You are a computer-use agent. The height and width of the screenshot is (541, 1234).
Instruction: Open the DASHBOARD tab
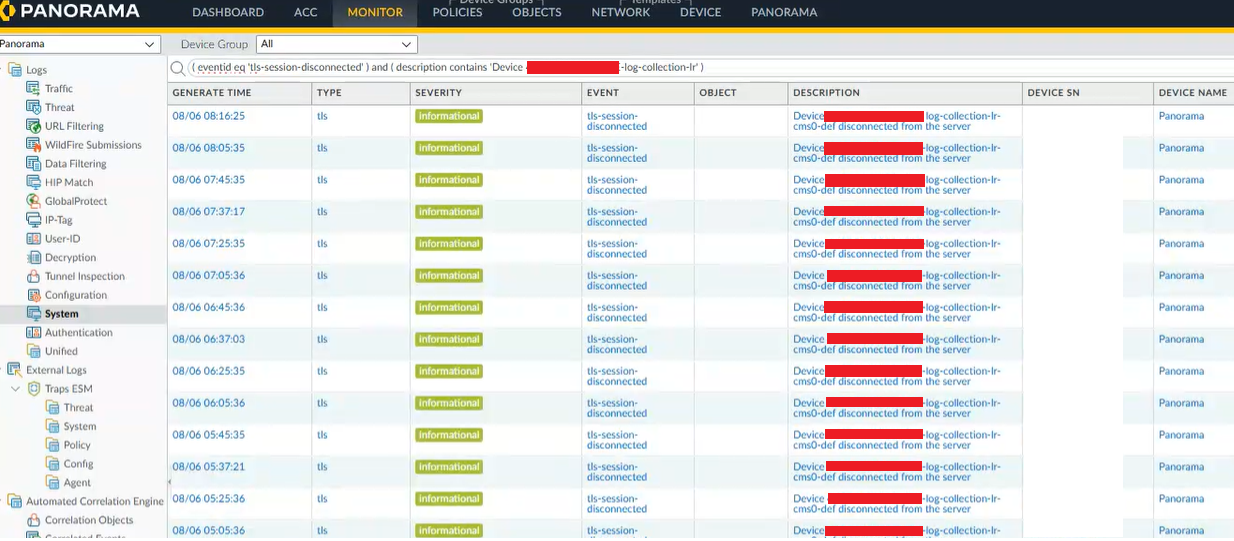[x=228, y=13]
